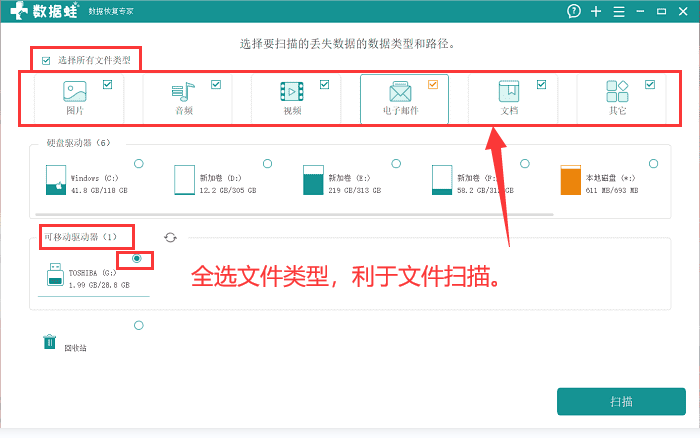
Task: Select the Recycle Bin radio button
Action: pos(138,325)
